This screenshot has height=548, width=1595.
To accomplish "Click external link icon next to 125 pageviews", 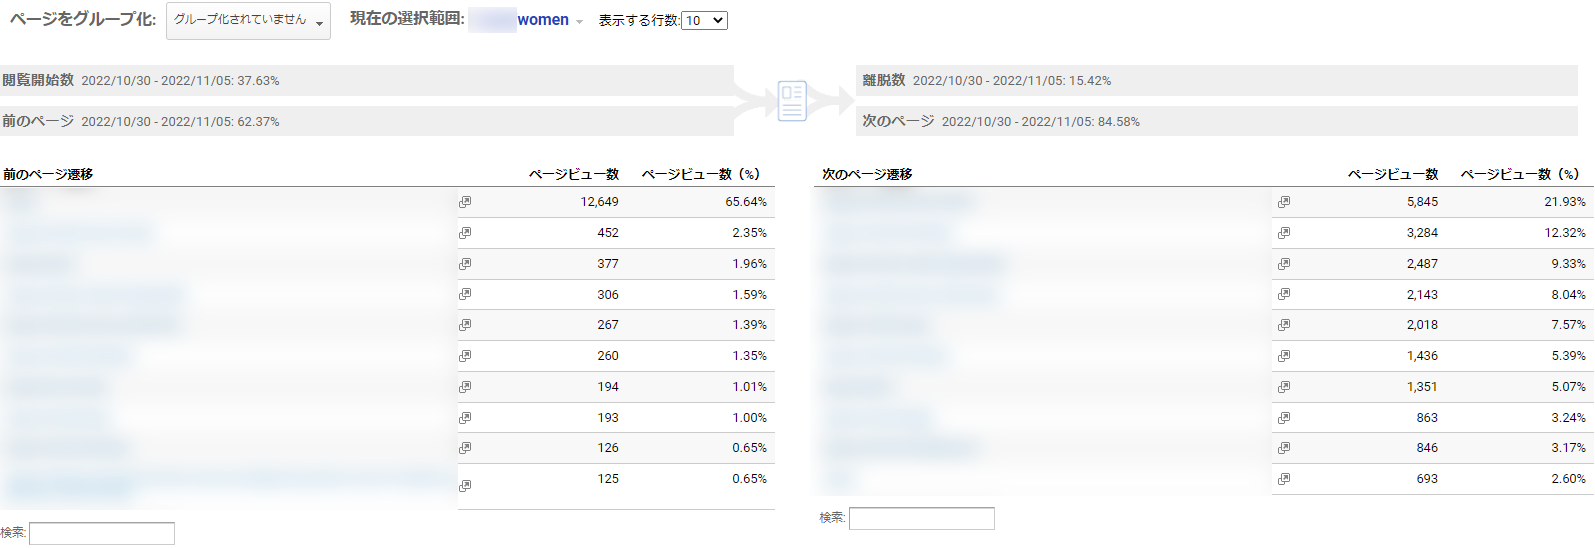I will click(465, 486).
